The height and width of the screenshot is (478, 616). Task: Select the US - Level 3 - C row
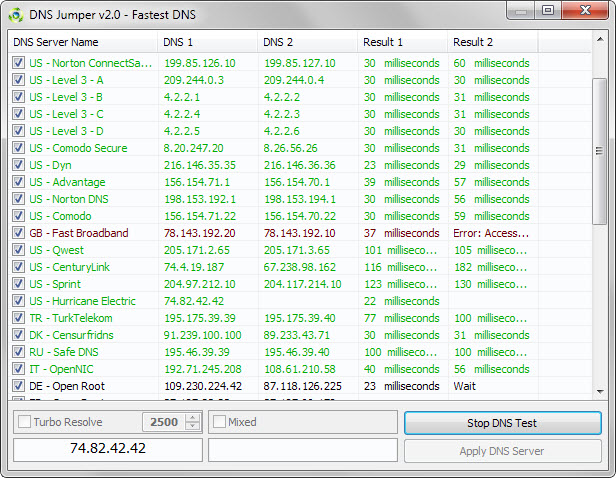point(300,114)
